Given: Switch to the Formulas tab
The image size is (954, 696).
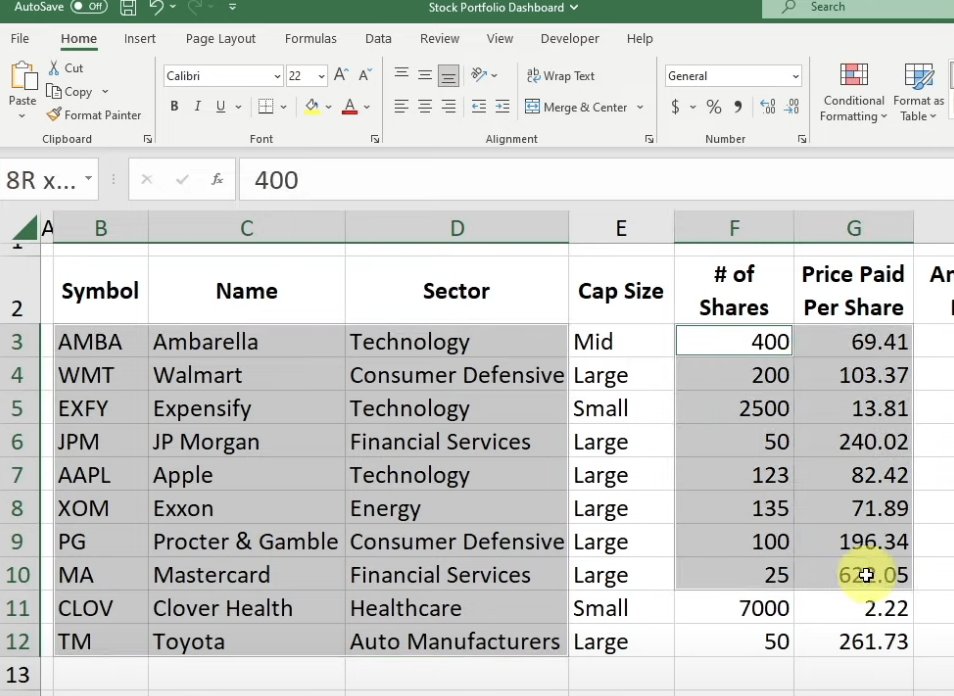Looking at the screenshot, I should (310, 38).
